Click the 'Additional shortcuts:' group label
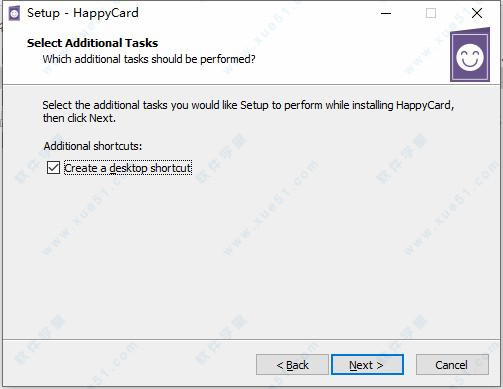The height and width of the screenshot is (389, 503). click(x=93, y=146)
